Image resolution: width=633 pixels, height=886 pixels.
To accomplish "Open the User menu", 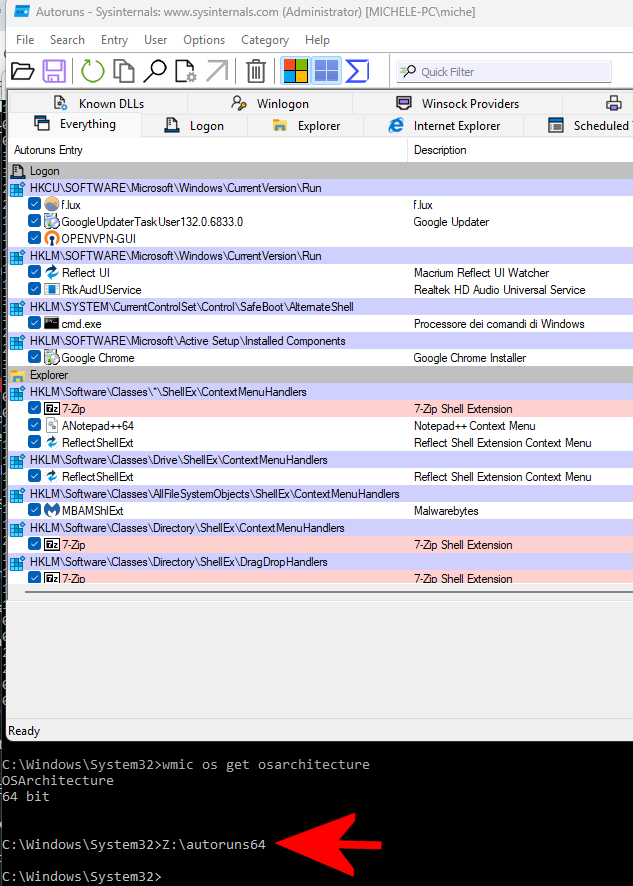I will pyautogui.click(x=155, y=40).
